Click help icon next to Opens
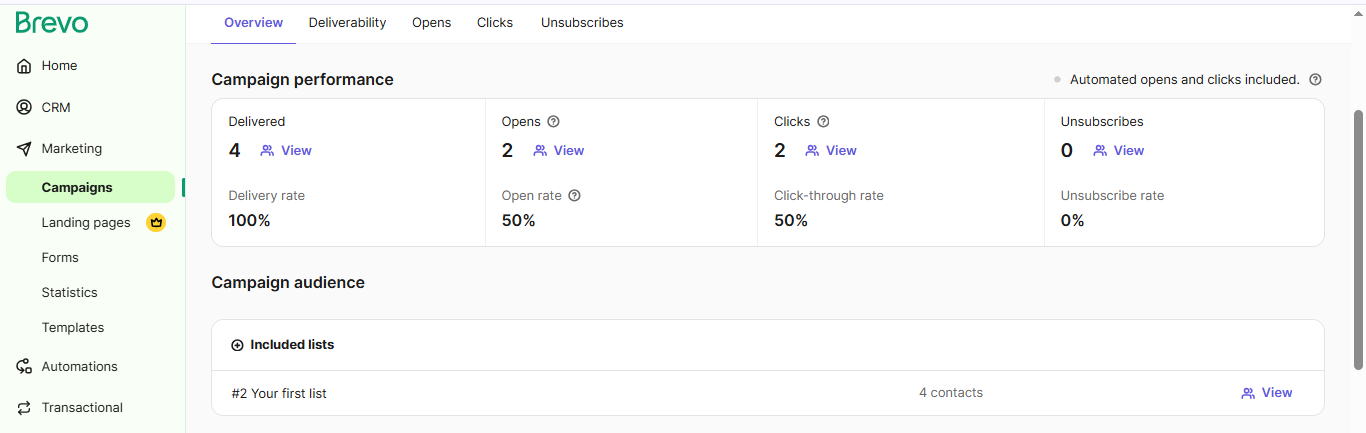This screenshot has width=1366, height=433. tap(553, 122)
